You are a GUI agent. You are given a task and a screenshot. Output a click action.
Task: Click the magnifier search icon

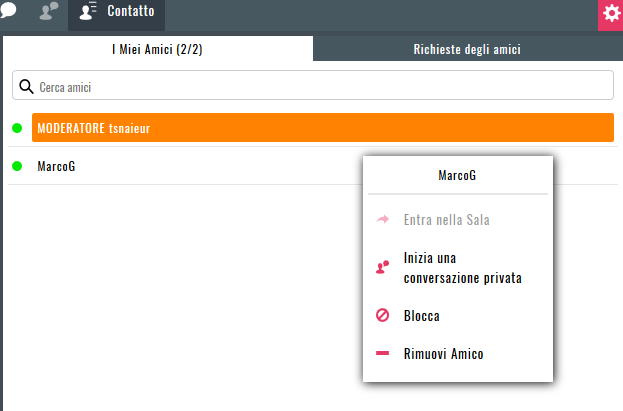point(26,86)
